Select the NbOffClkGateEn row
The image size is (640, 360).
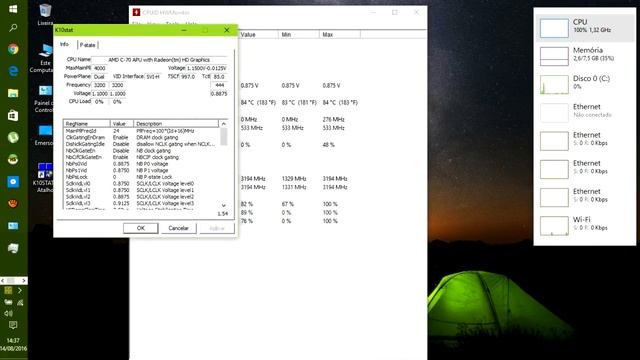tap(141, 157)
